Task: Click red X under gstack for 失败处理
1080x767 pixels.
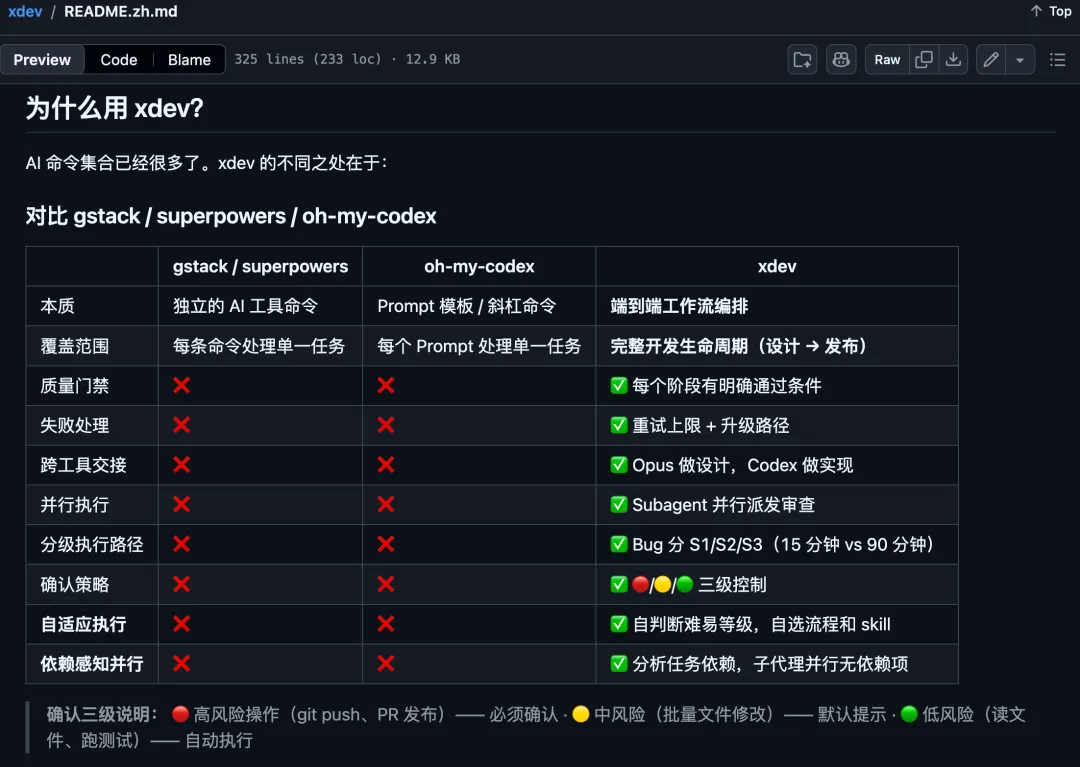Action: point(182,425)
